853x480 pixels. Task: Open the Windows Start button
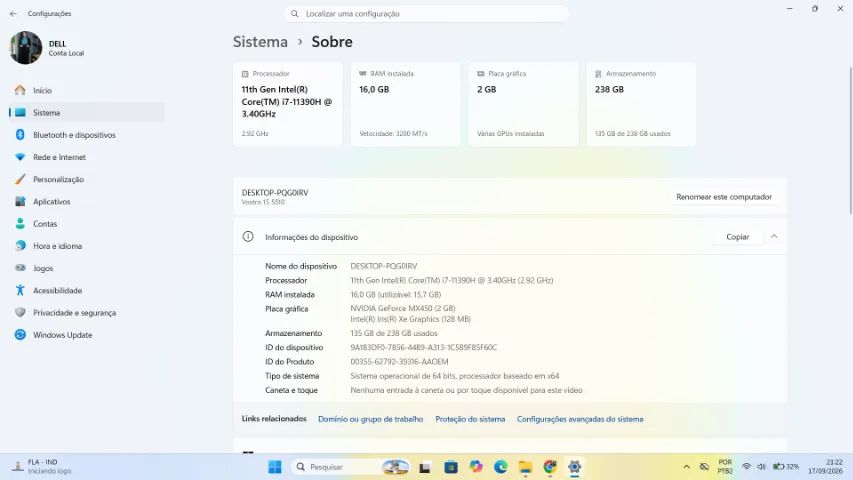pos(275,467)
